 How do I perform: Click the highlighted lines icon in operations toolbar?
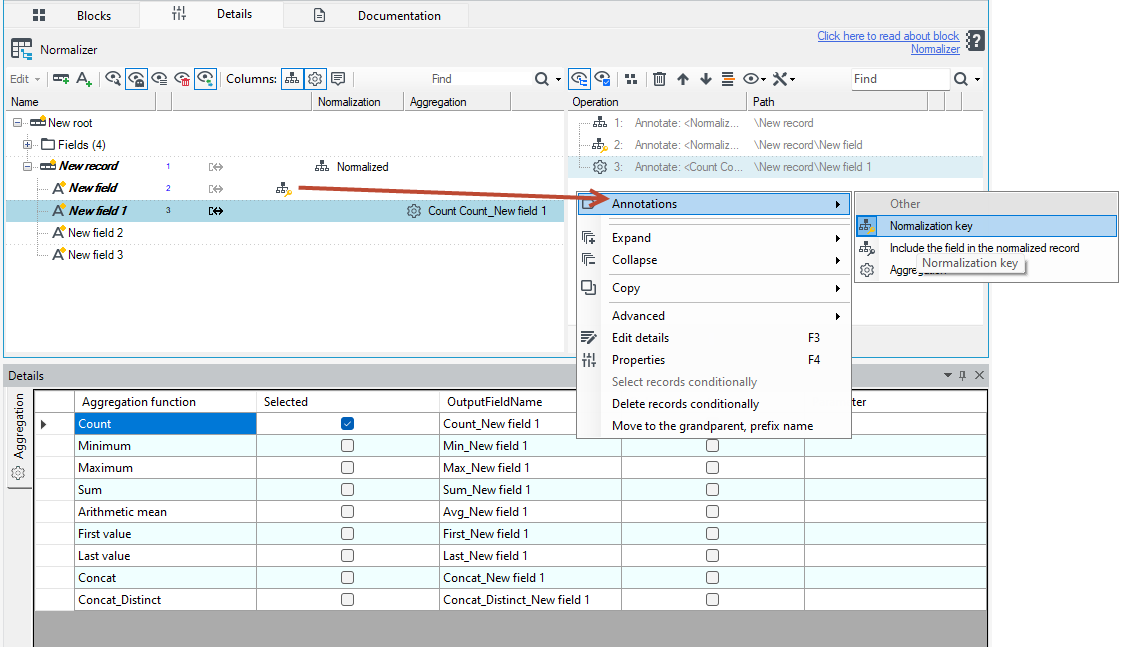[728, 79]
